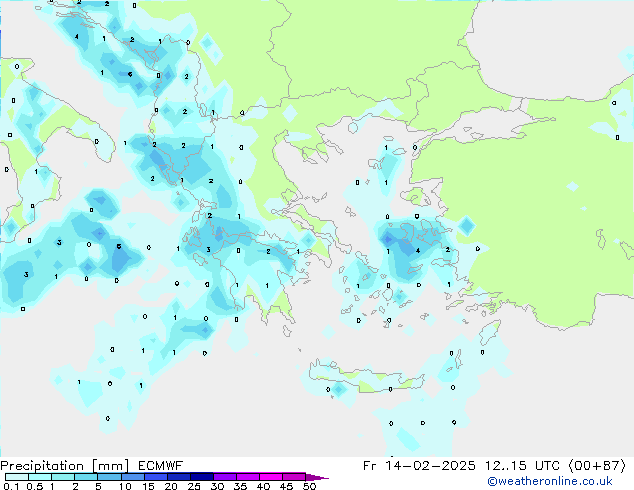Select the "ECMWF" model label

coord(161,466)
